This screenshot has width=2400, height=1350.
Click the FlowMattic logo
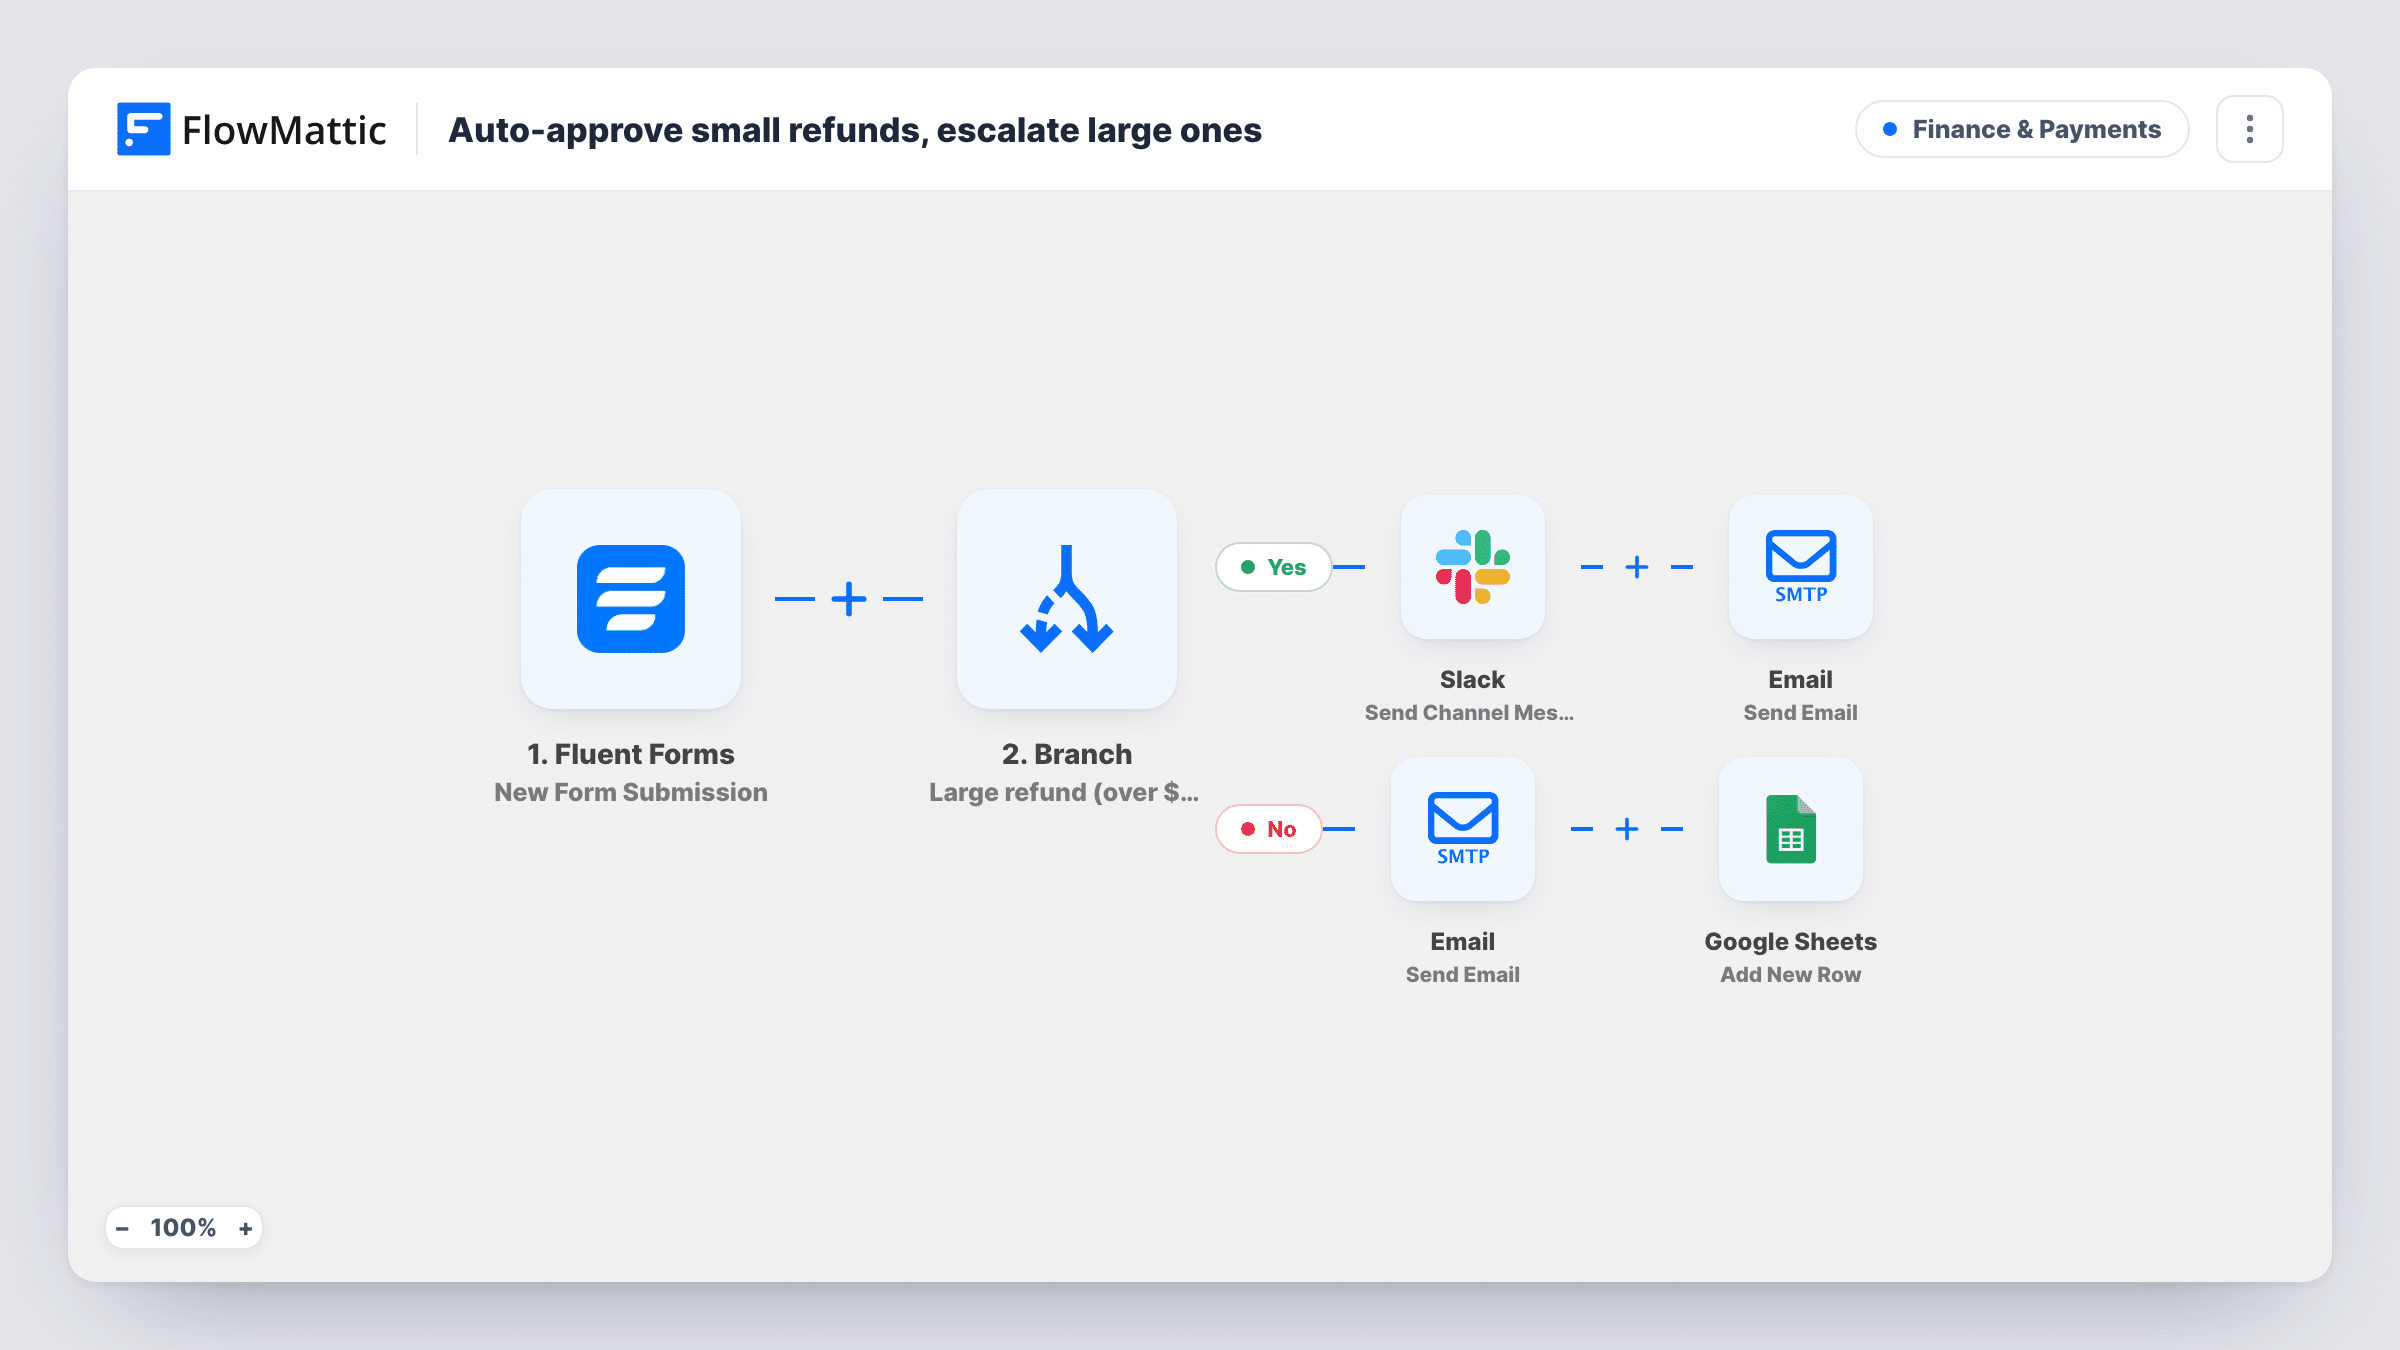(251, 129)
